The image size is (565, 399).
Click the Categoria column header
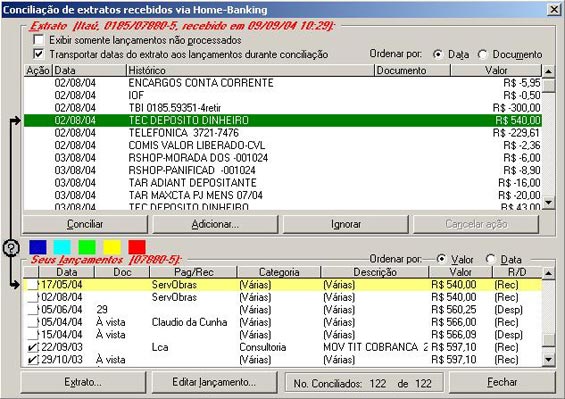pos(279,272)
